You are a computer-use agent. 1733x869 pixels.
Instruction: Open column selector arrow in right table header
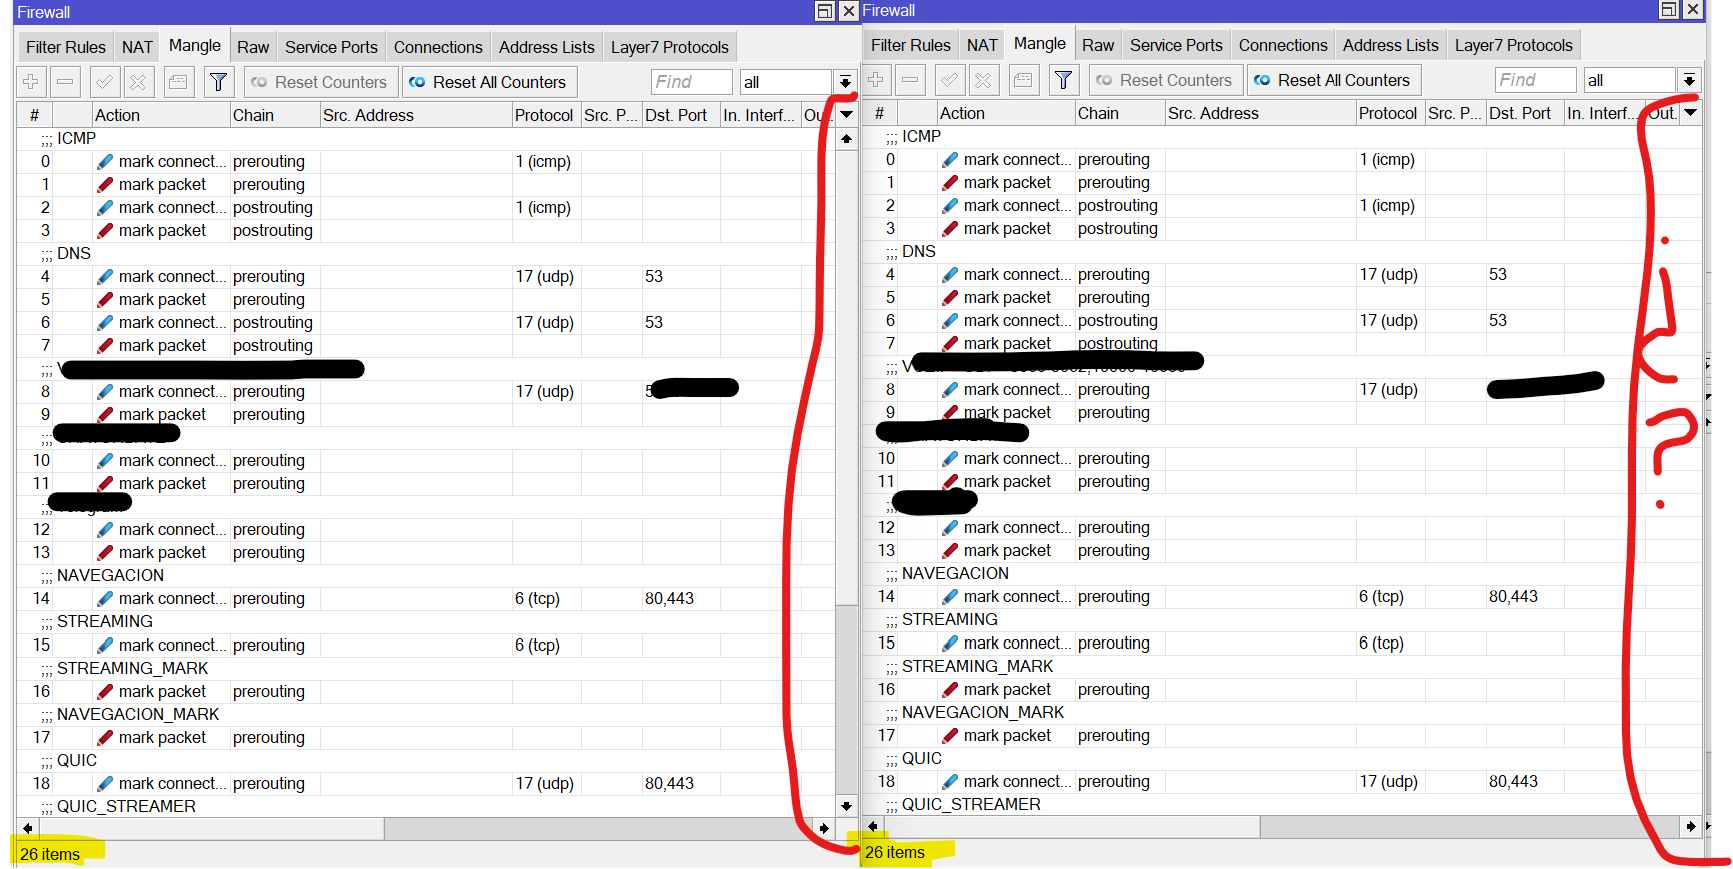pyautogui.click(x=1691, y=113)
